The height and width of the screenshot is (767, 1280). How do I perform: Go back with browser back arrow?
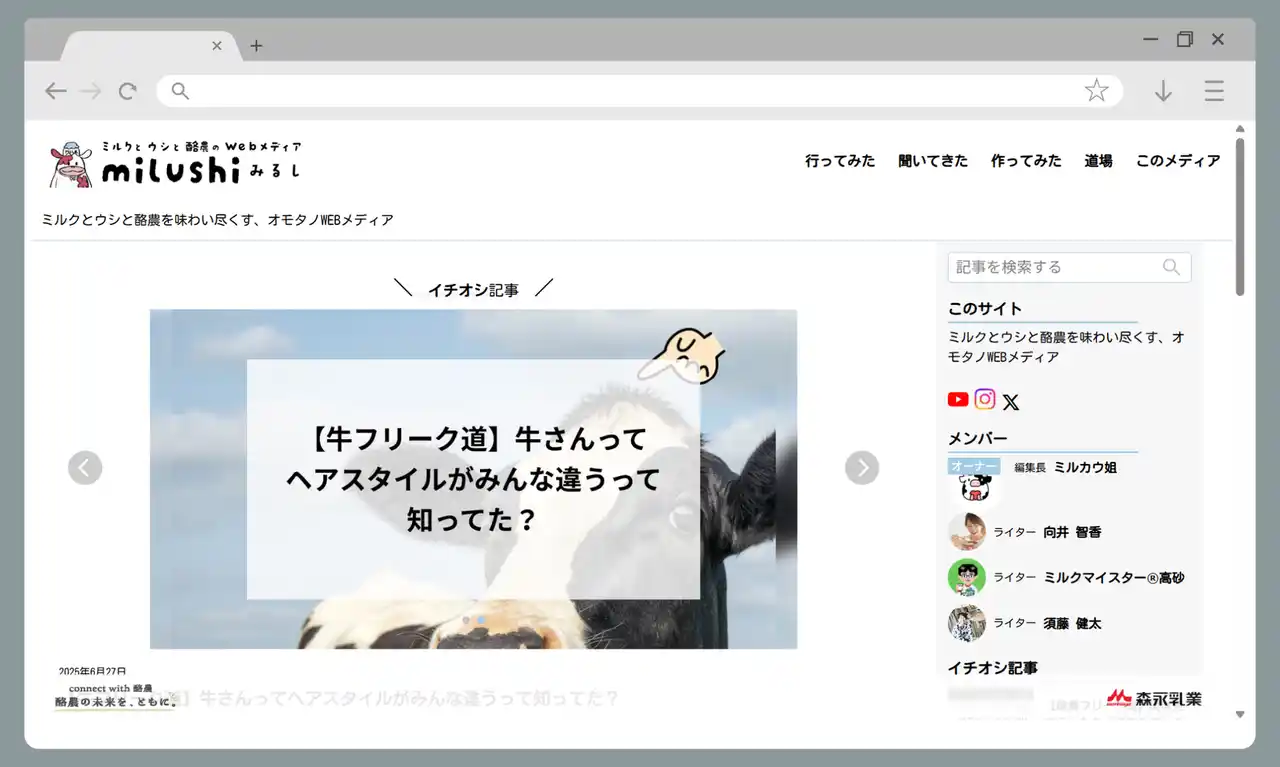click(x=55, y=91)
